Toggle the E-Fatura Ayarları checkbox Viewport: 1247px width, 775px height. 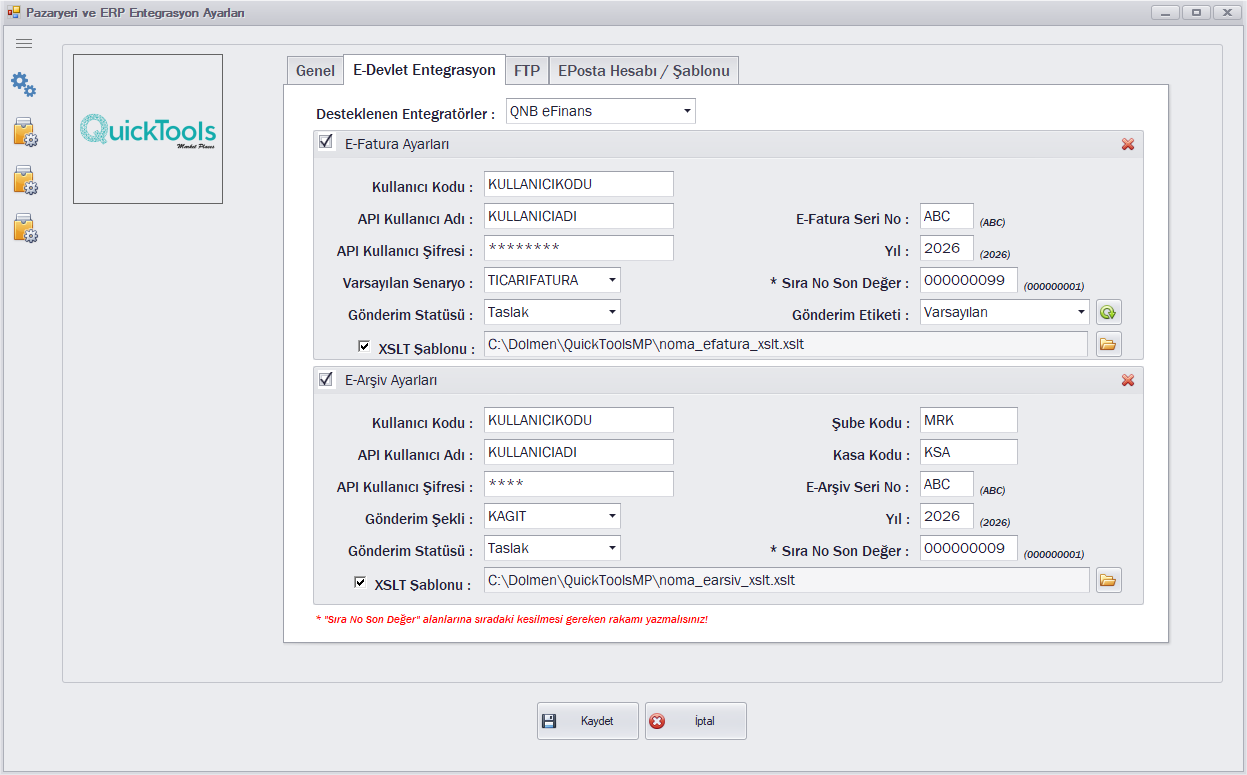(325, 142)
